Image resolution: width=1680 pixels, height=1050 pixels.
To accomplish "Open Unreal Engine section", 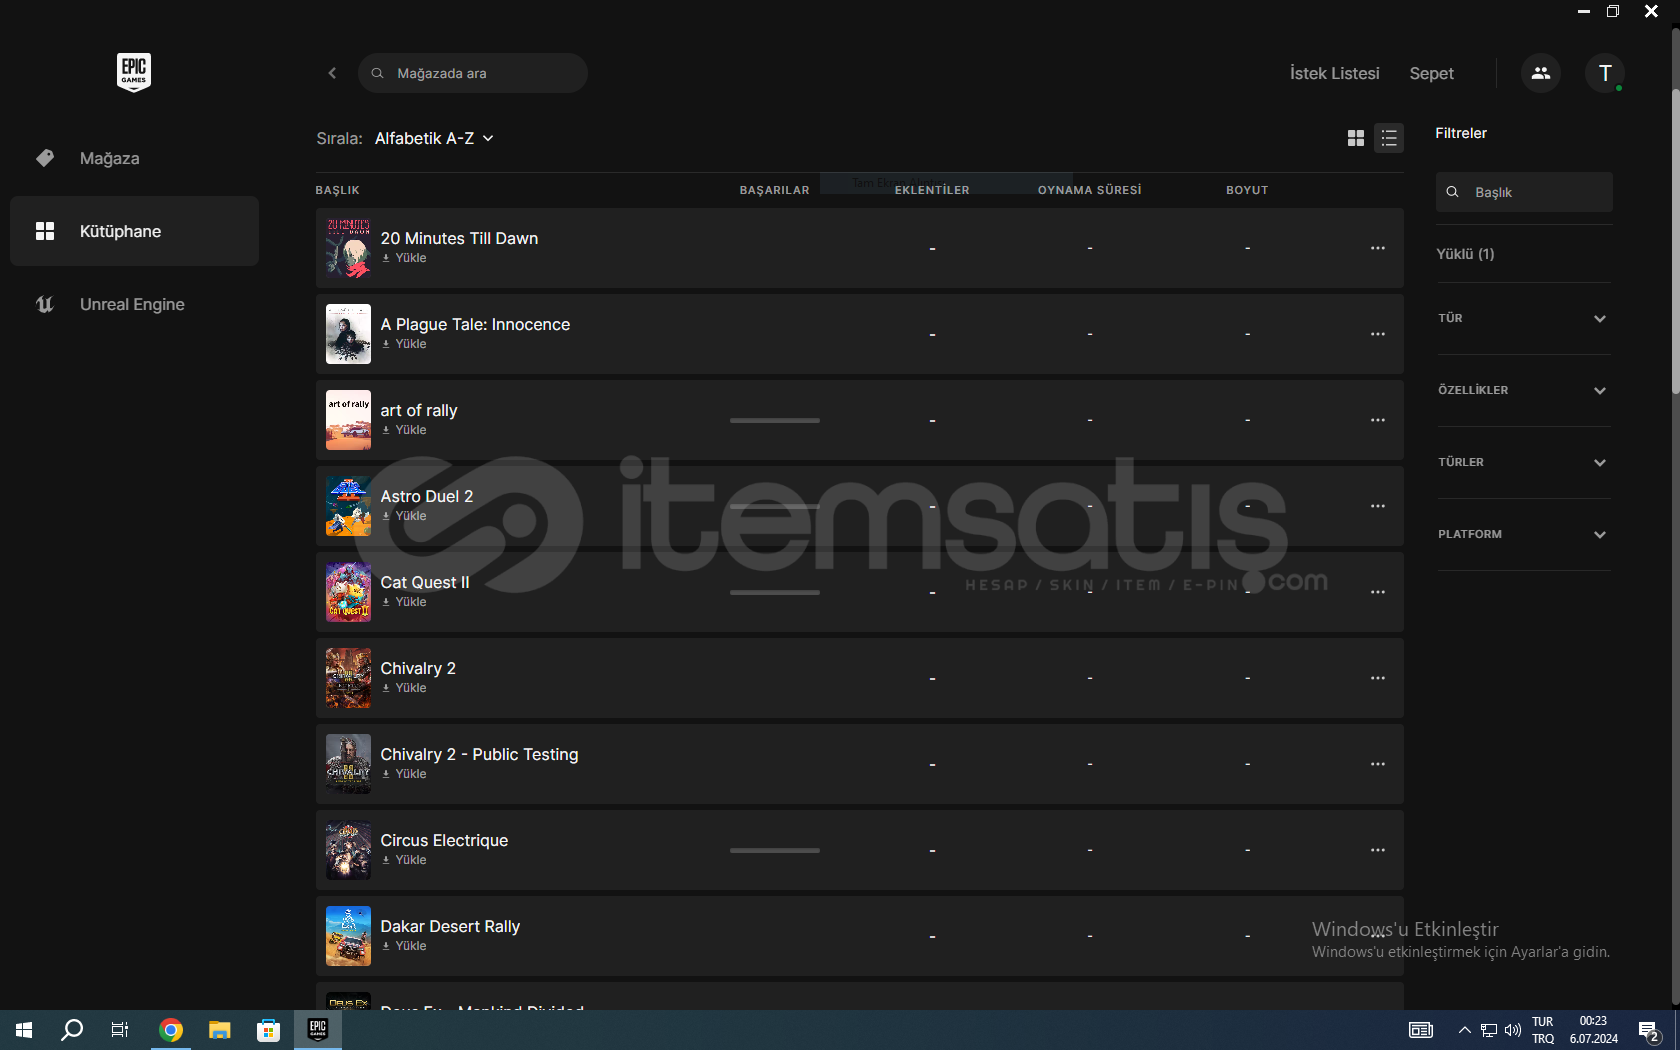I will (134, 304).
